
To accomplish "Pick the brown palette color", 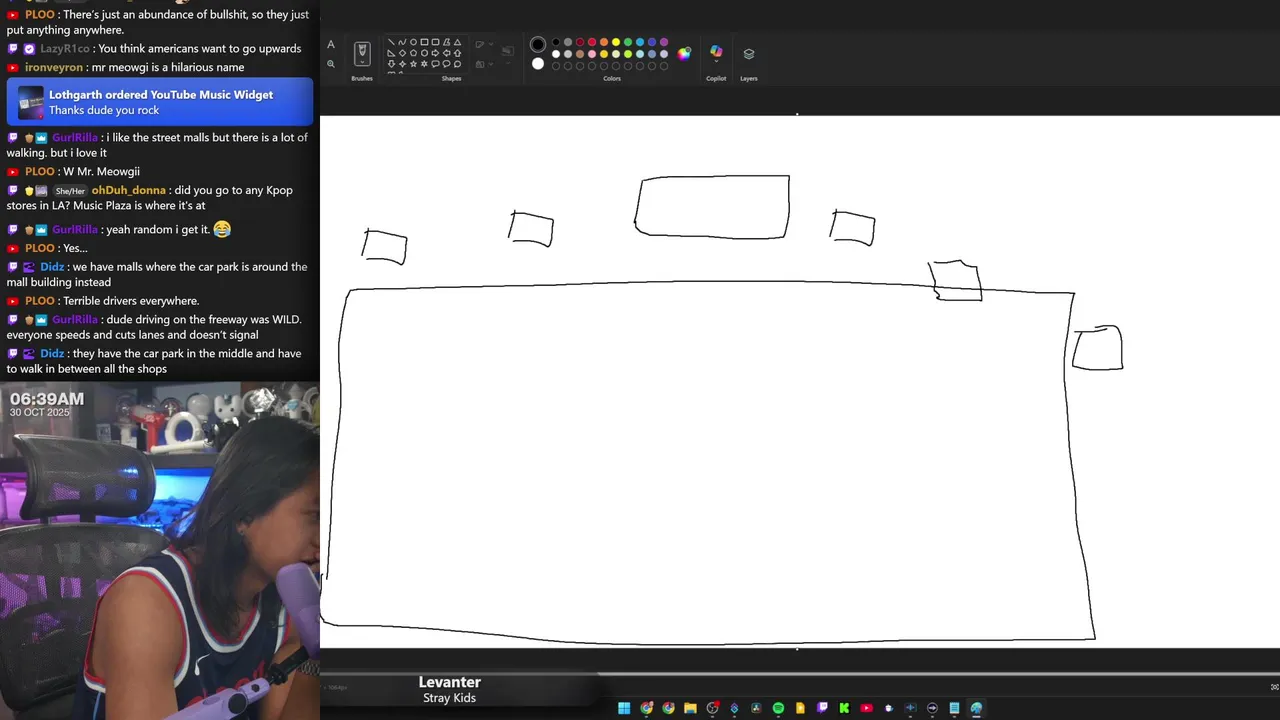I will pos(580,54).
